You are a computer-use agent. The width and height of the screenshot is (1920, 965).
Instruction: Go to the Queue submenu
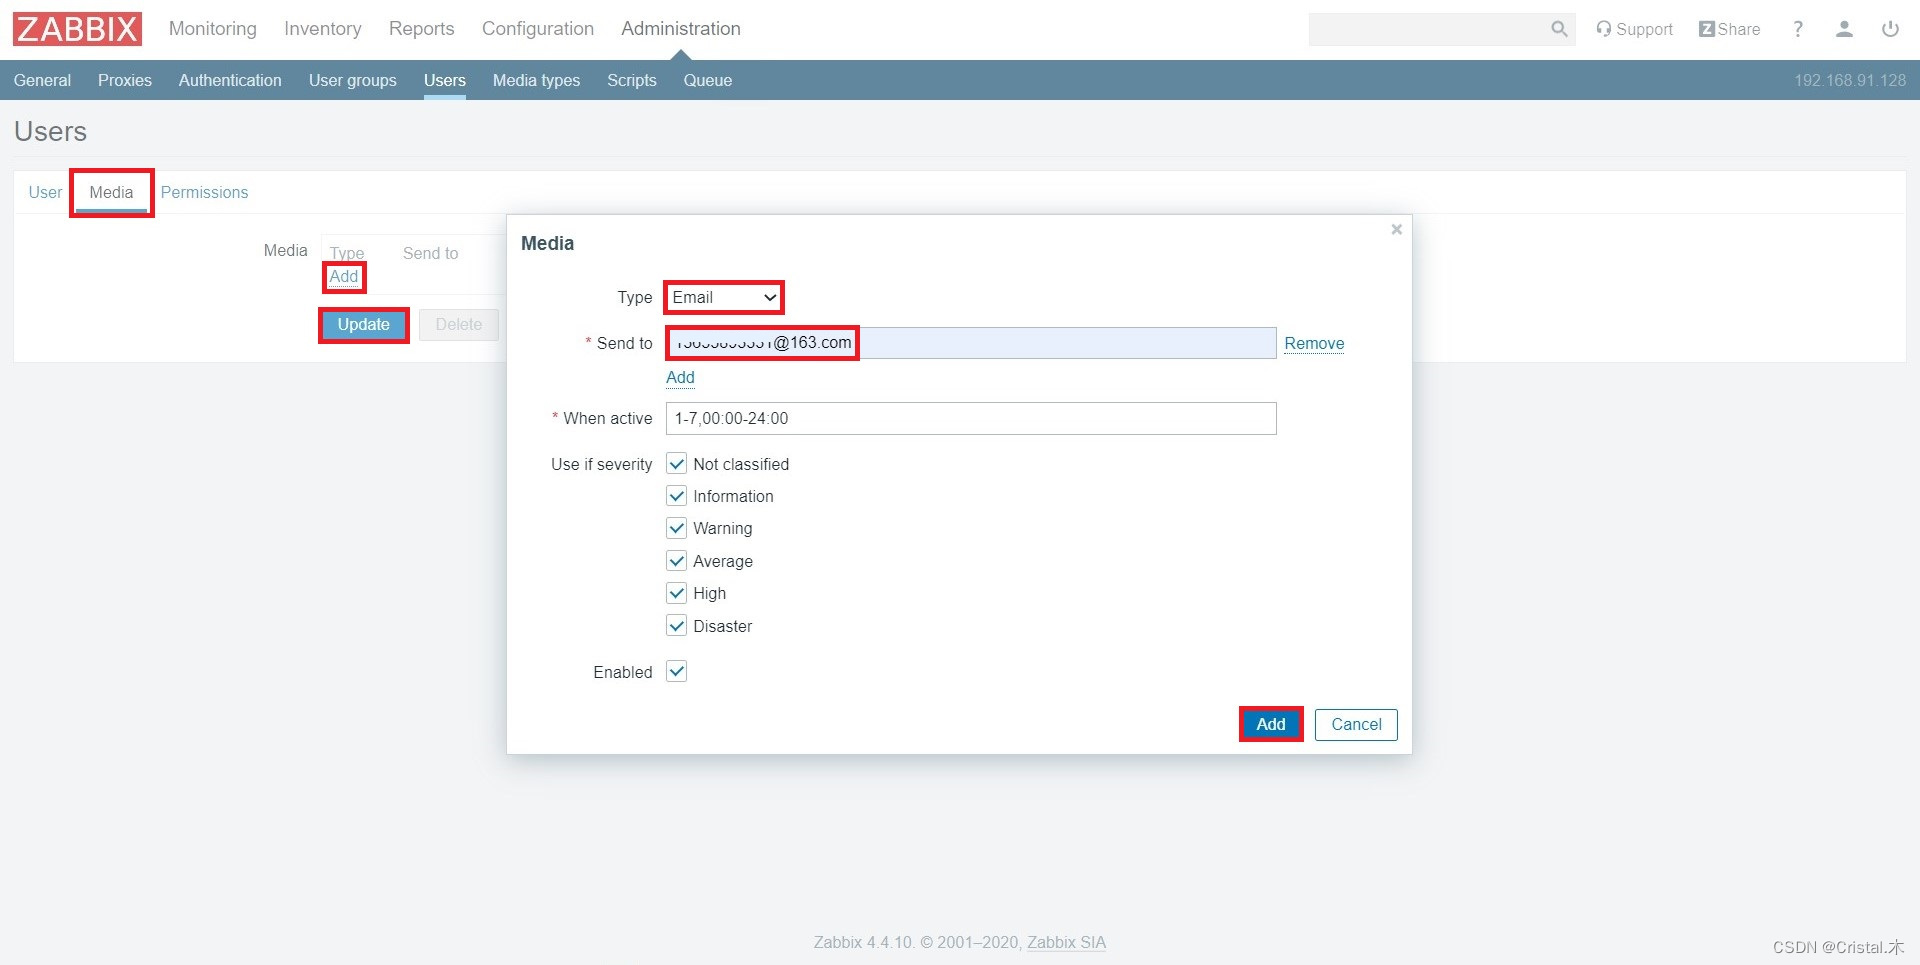pyautogui.click(x=708, y=80)
